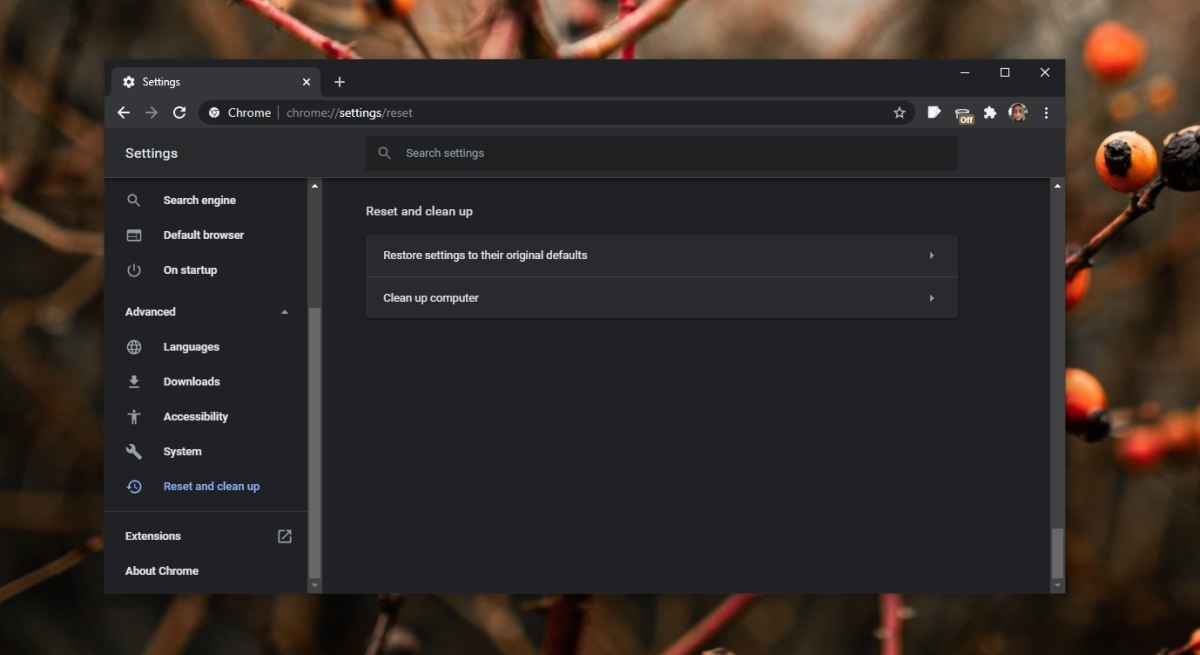Collapse the Advanced section arrow
The height and width of the screenshot is (655, 1200).
pos(285,312)
